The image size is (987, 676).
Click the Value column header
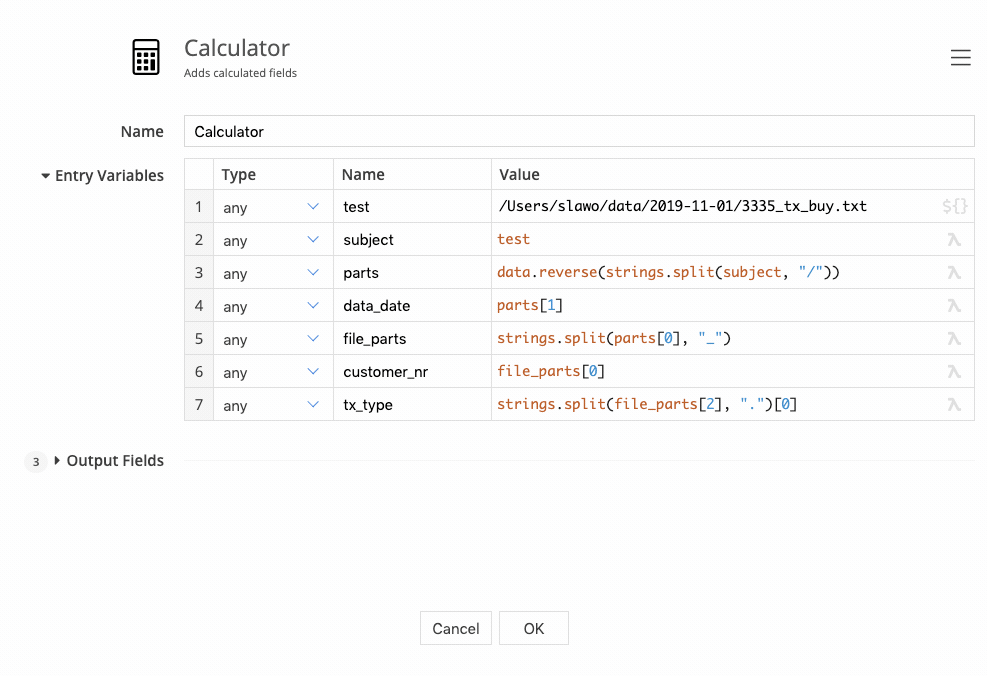[519, 174]
